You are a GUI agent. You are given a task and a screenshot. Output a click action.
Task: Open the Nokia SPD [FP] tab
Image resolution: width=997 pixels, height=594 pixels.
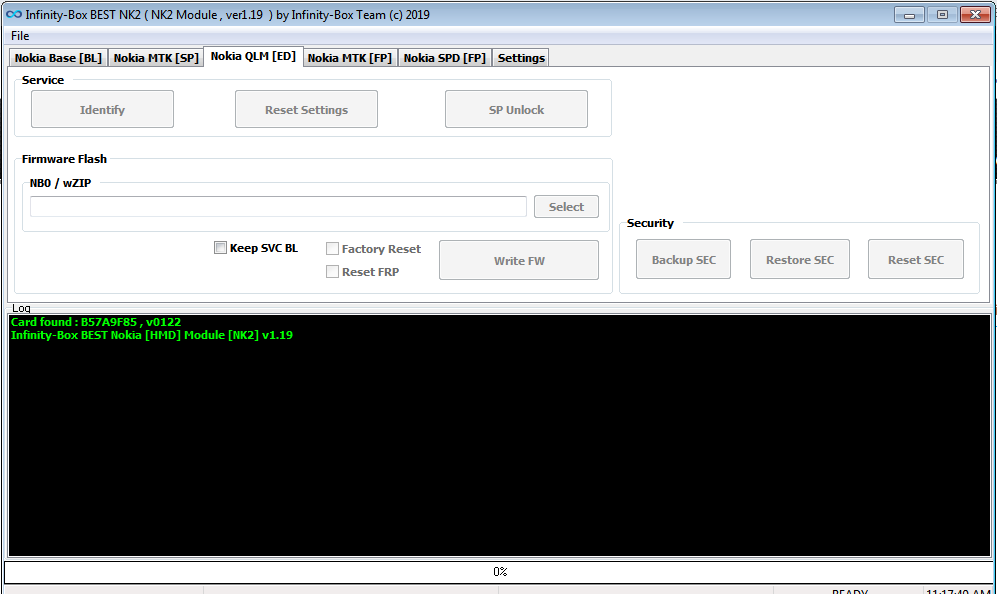(x=444, y=57)
